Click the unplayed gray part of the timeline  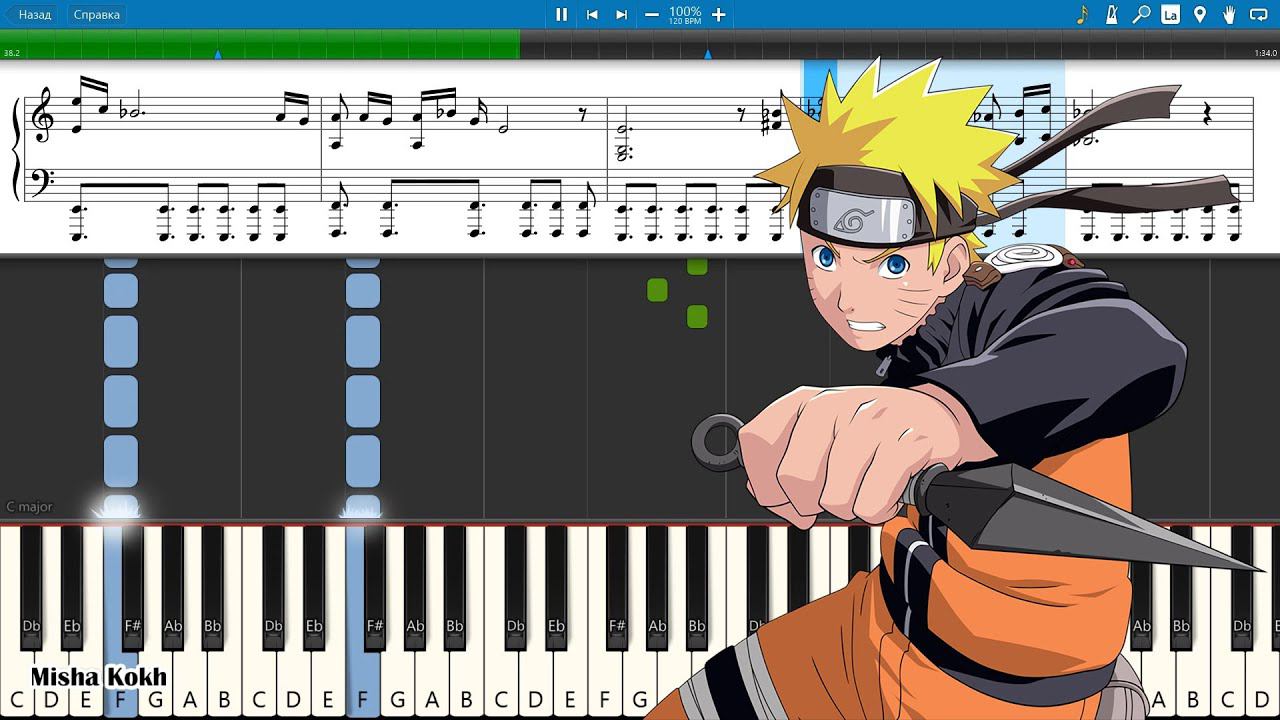click(900, 43)
